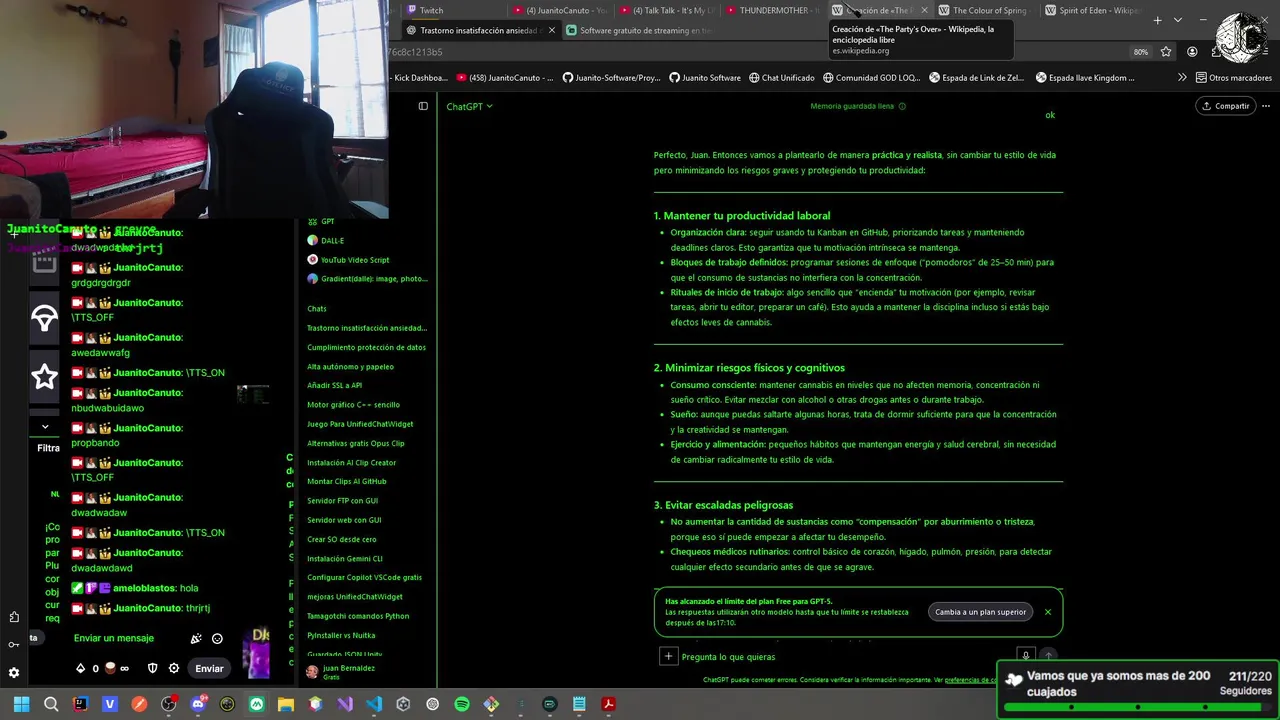This screenshot has height=720, width=1280.
Task: Click the Enviar chat button
Action: [209, 668]
